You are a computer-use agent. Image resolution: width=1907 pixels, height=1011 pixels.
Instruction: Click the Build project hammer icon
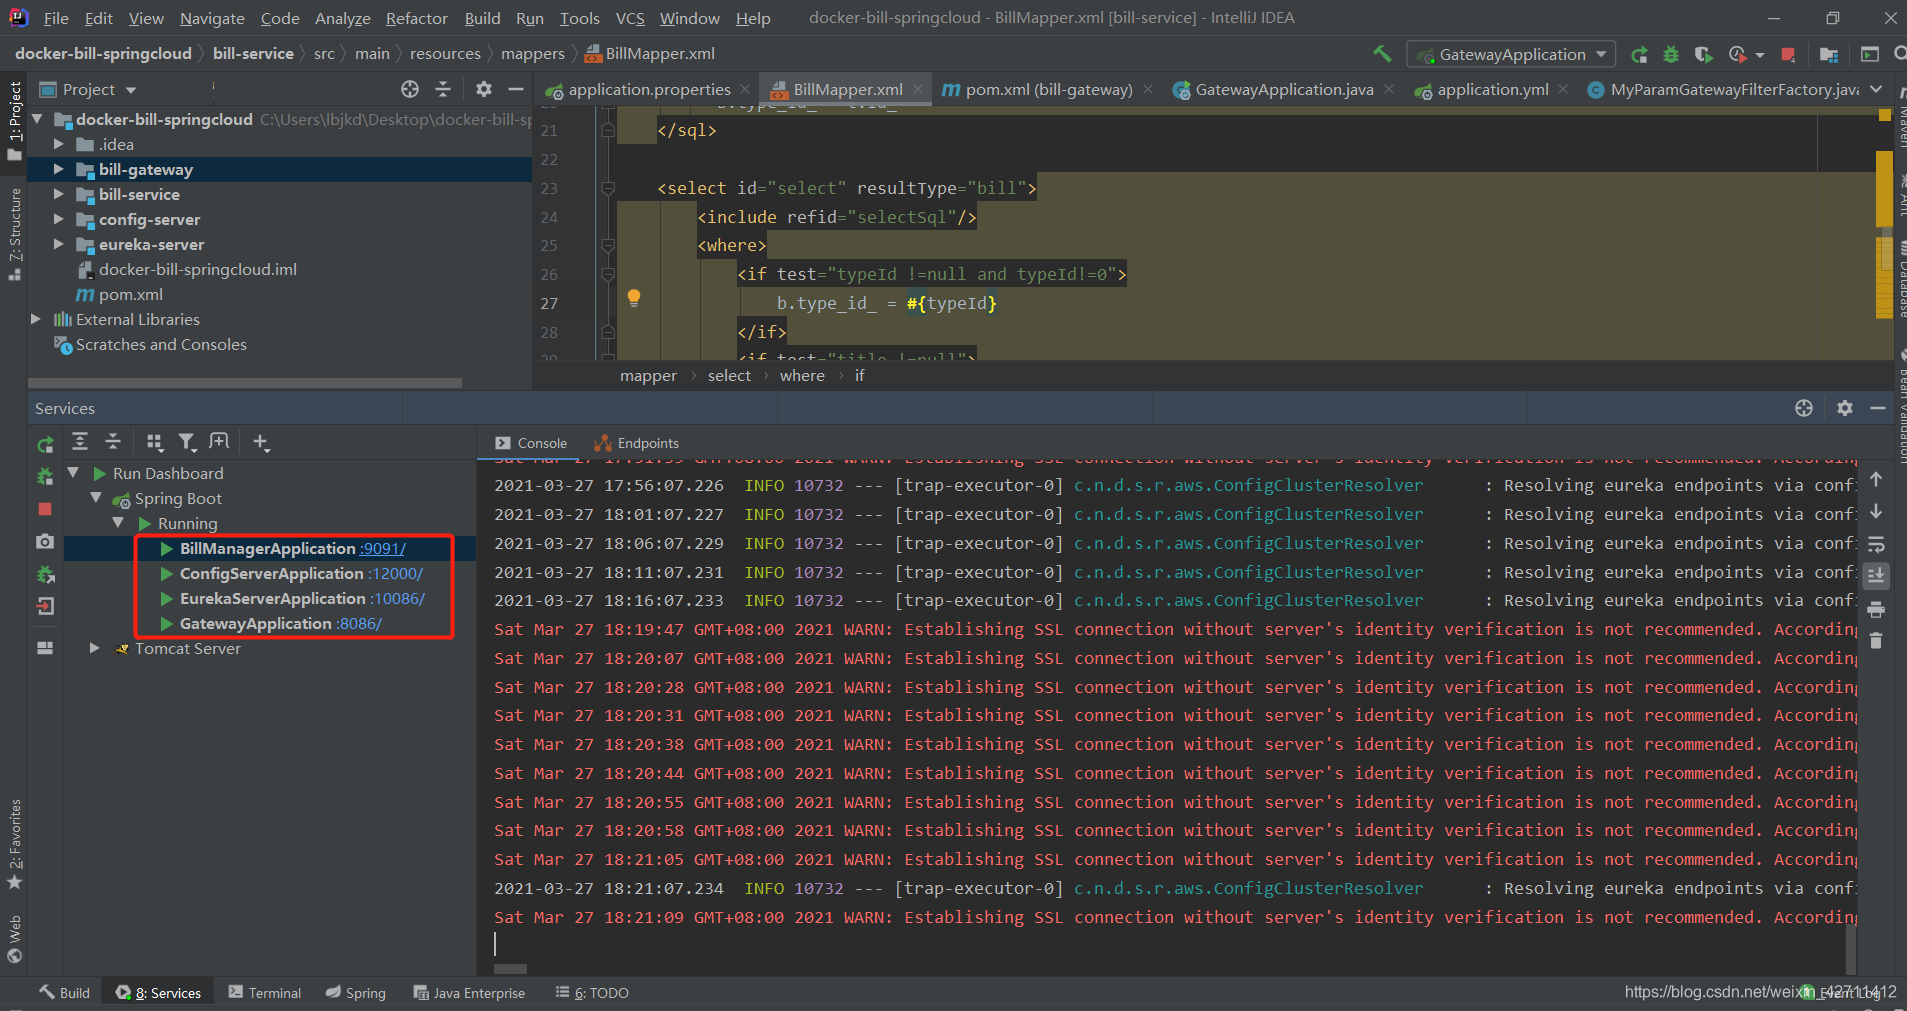pyautogui.click(x=1382, y=54)
